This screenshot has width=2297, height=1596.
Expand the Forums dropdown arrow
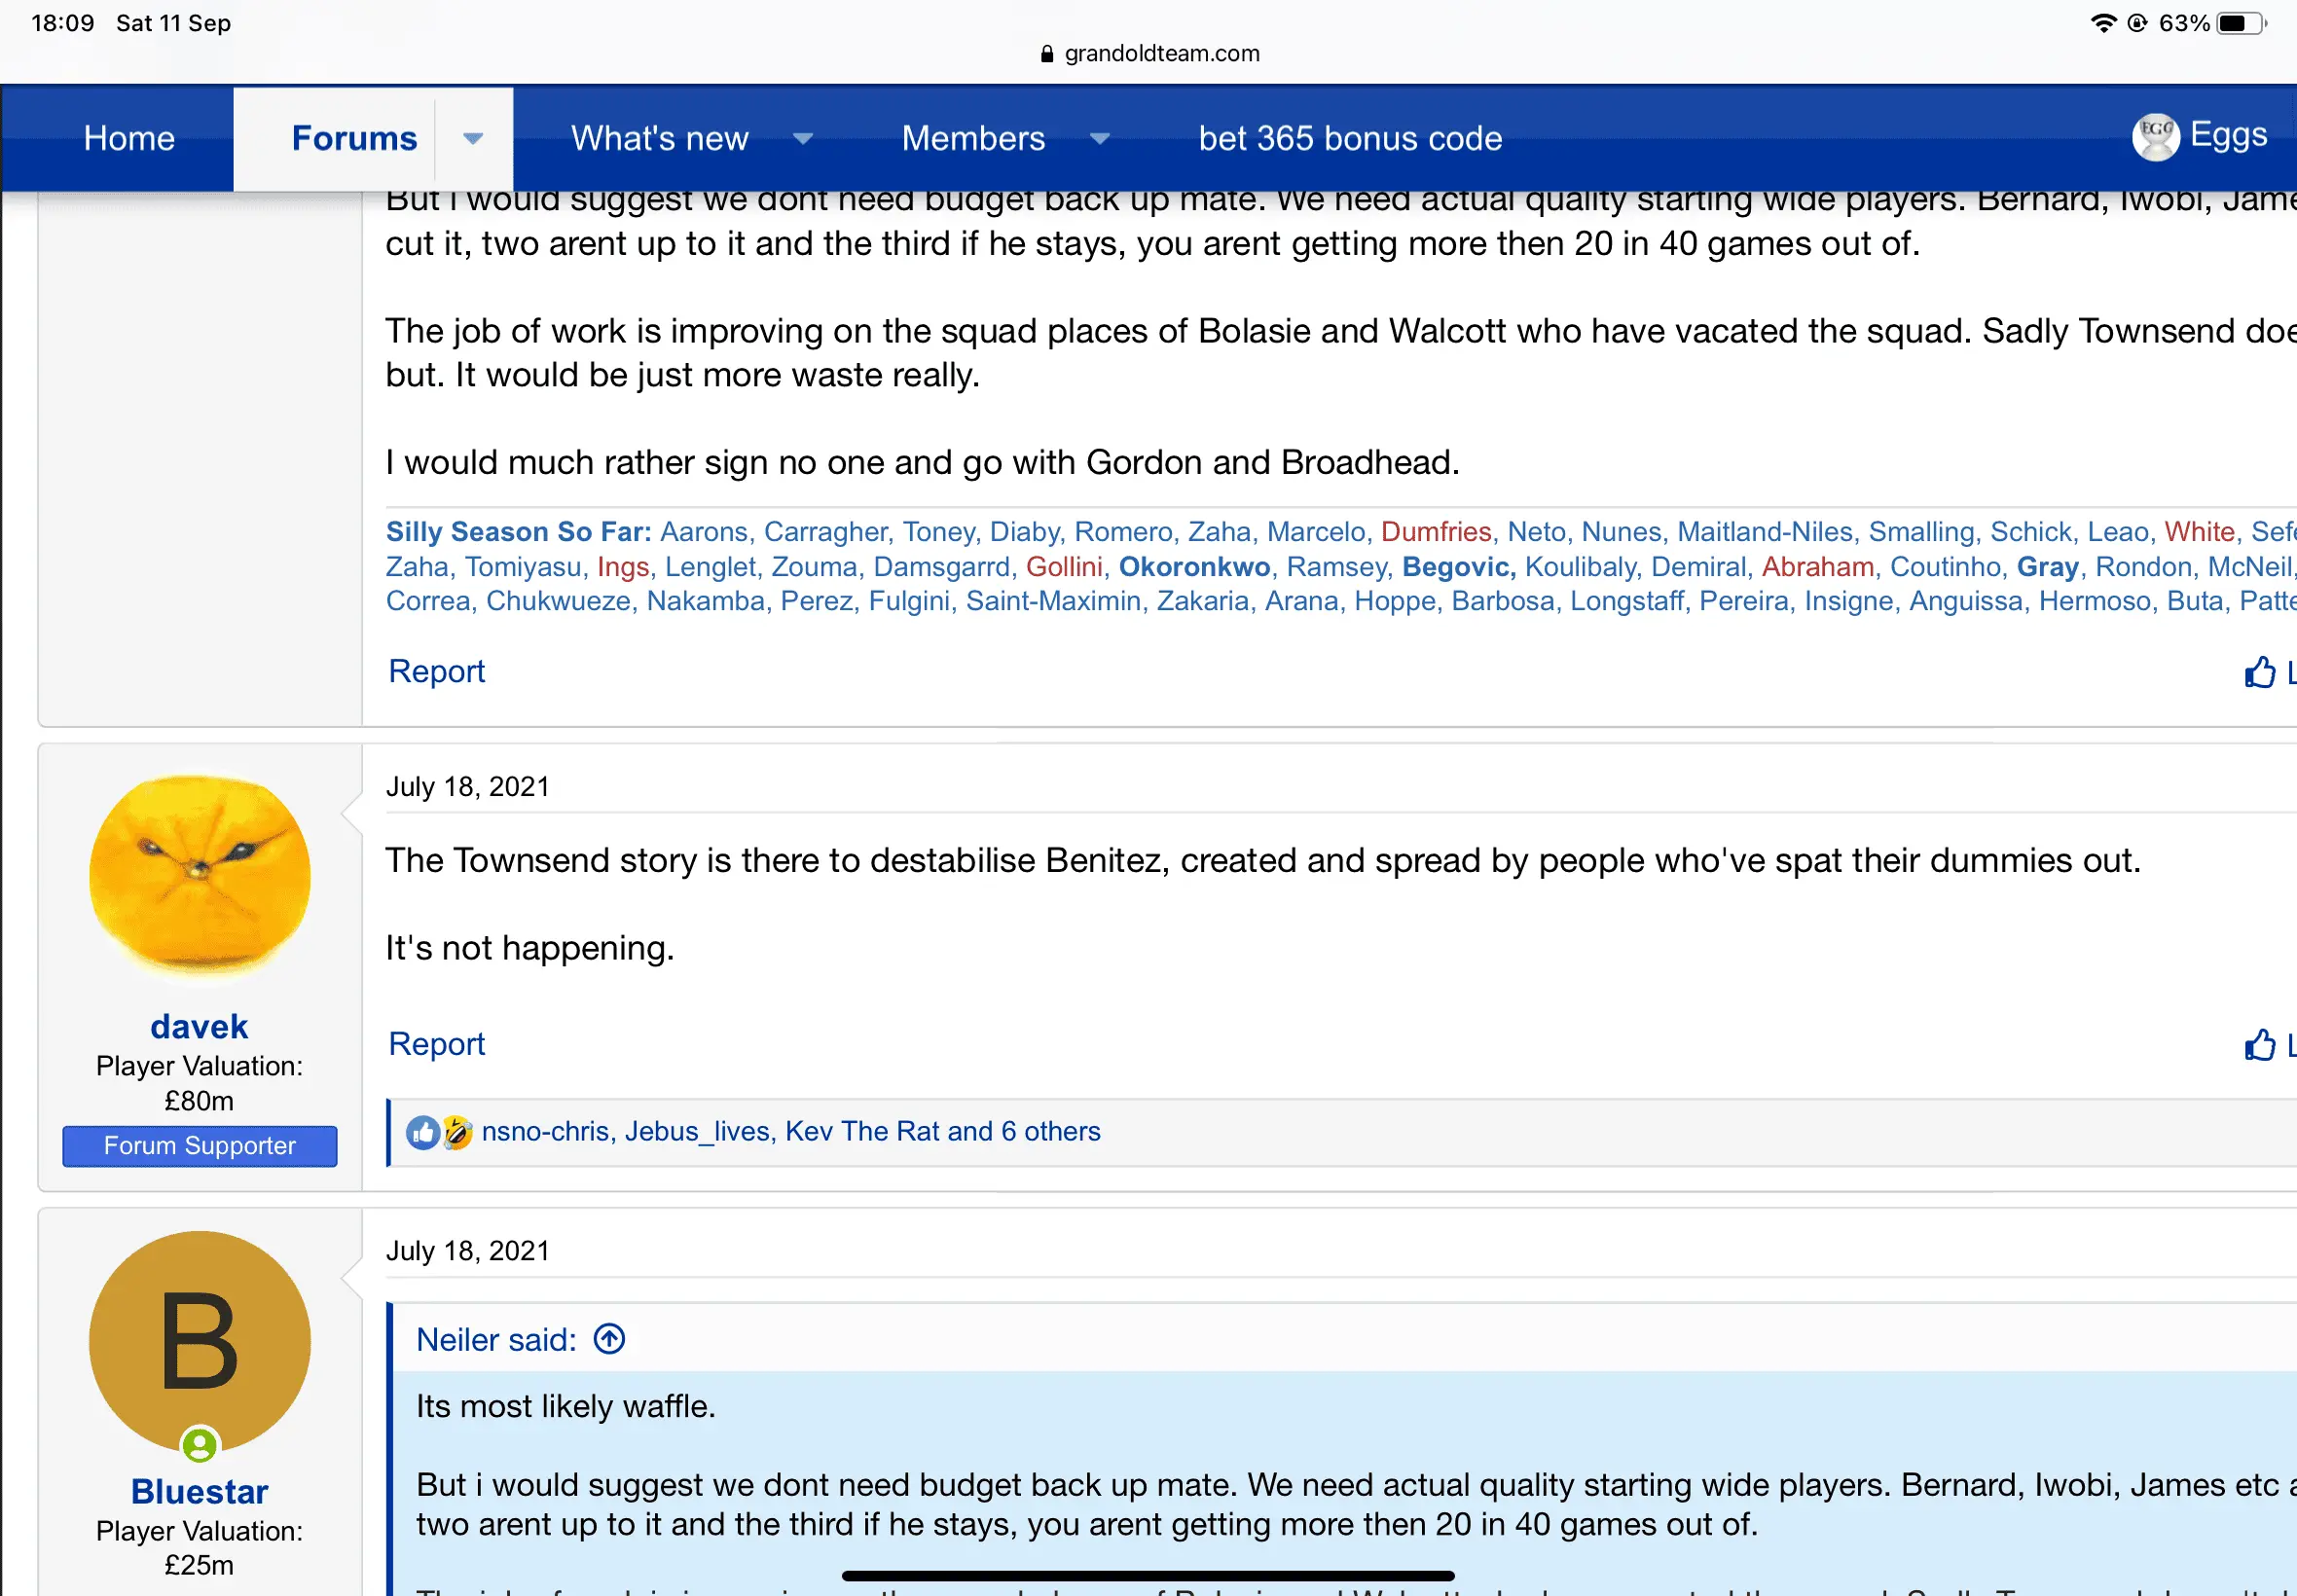[473, 138]
